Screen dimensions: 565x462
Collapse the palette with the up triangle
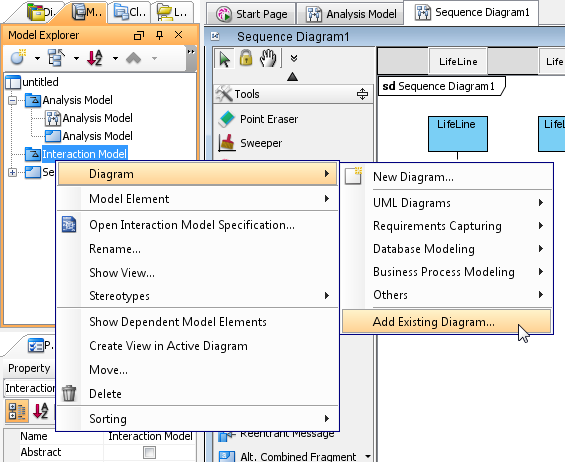point(292,76)
